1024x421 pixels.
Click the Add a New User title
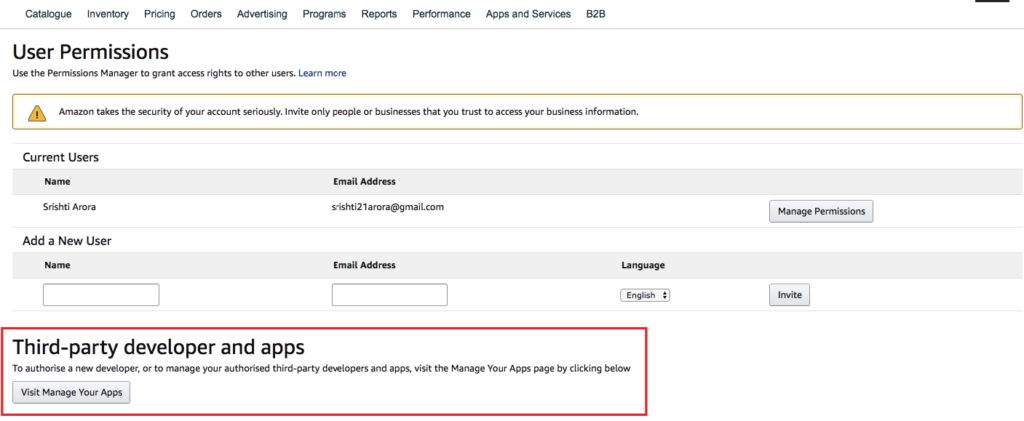pyautogui.click(x=67, y=241)
